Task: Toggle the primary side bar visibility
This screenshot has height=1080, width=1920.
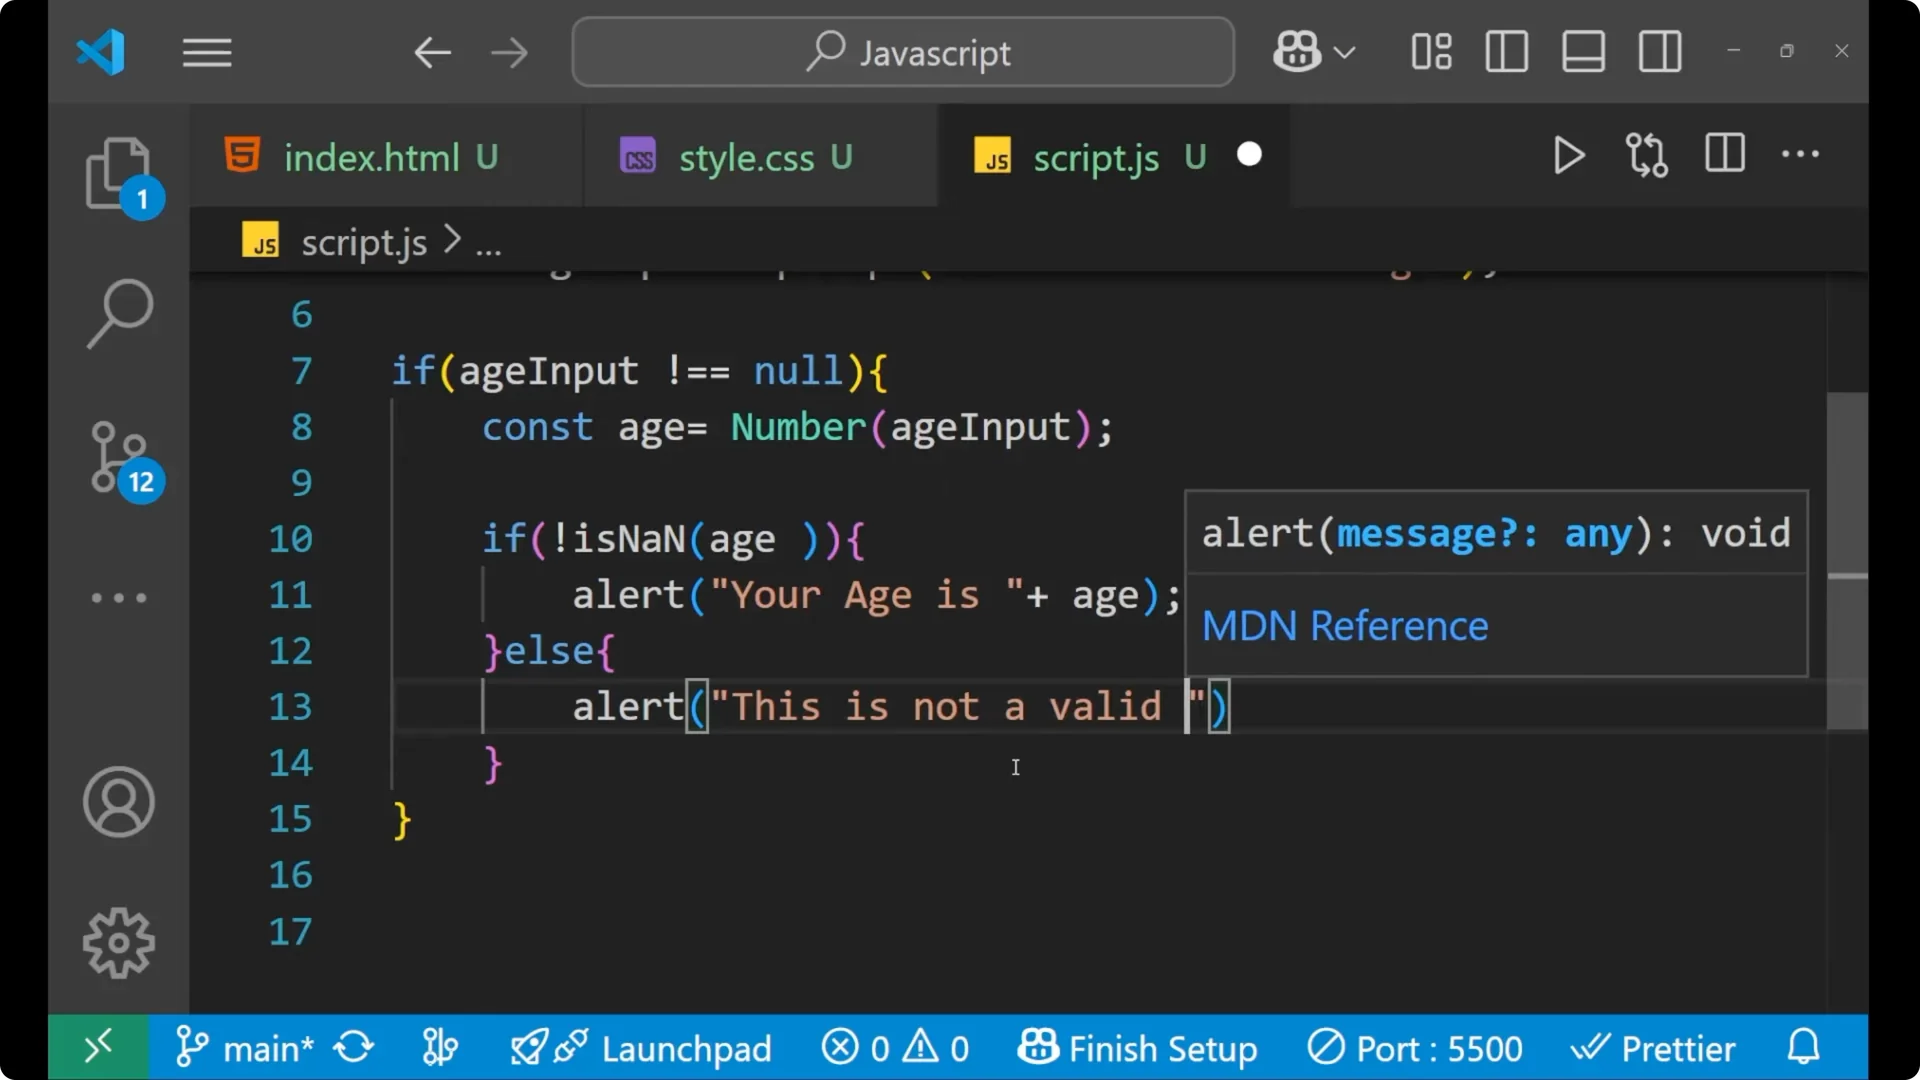Action: tap(1506, 52)
